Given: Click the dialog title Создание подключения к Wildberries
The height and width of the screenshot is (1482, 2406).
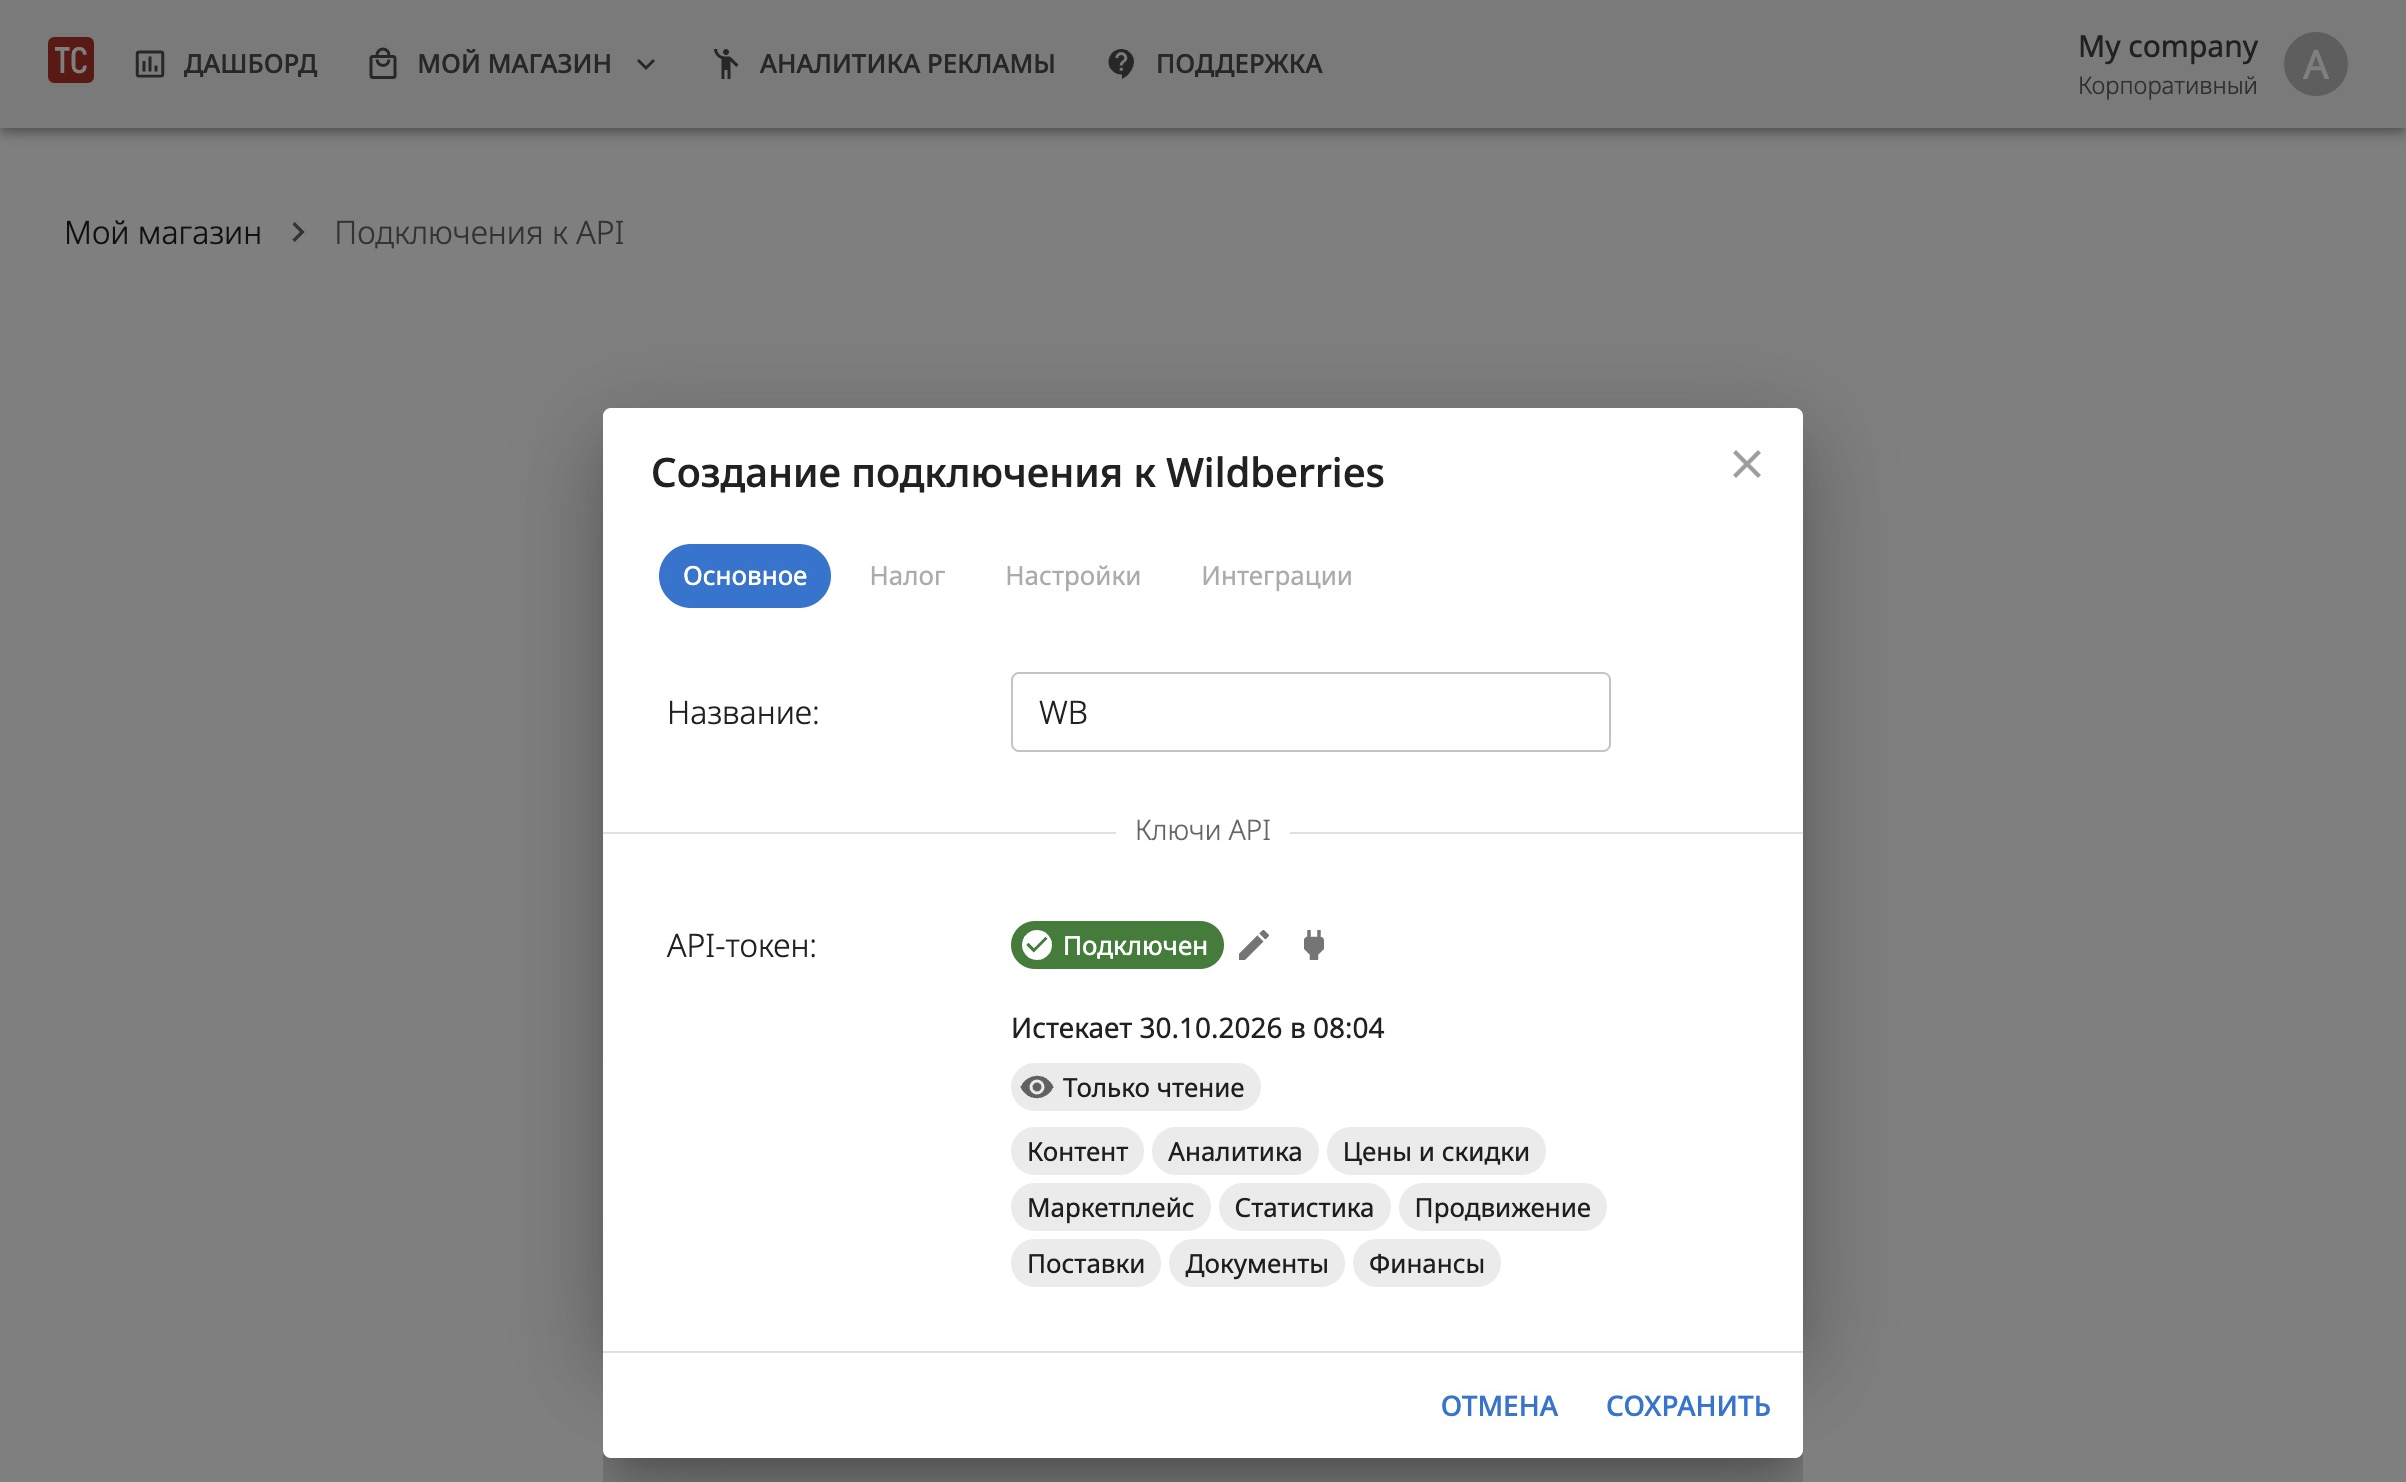Looking at the screenshot, I should (1018, 472).
